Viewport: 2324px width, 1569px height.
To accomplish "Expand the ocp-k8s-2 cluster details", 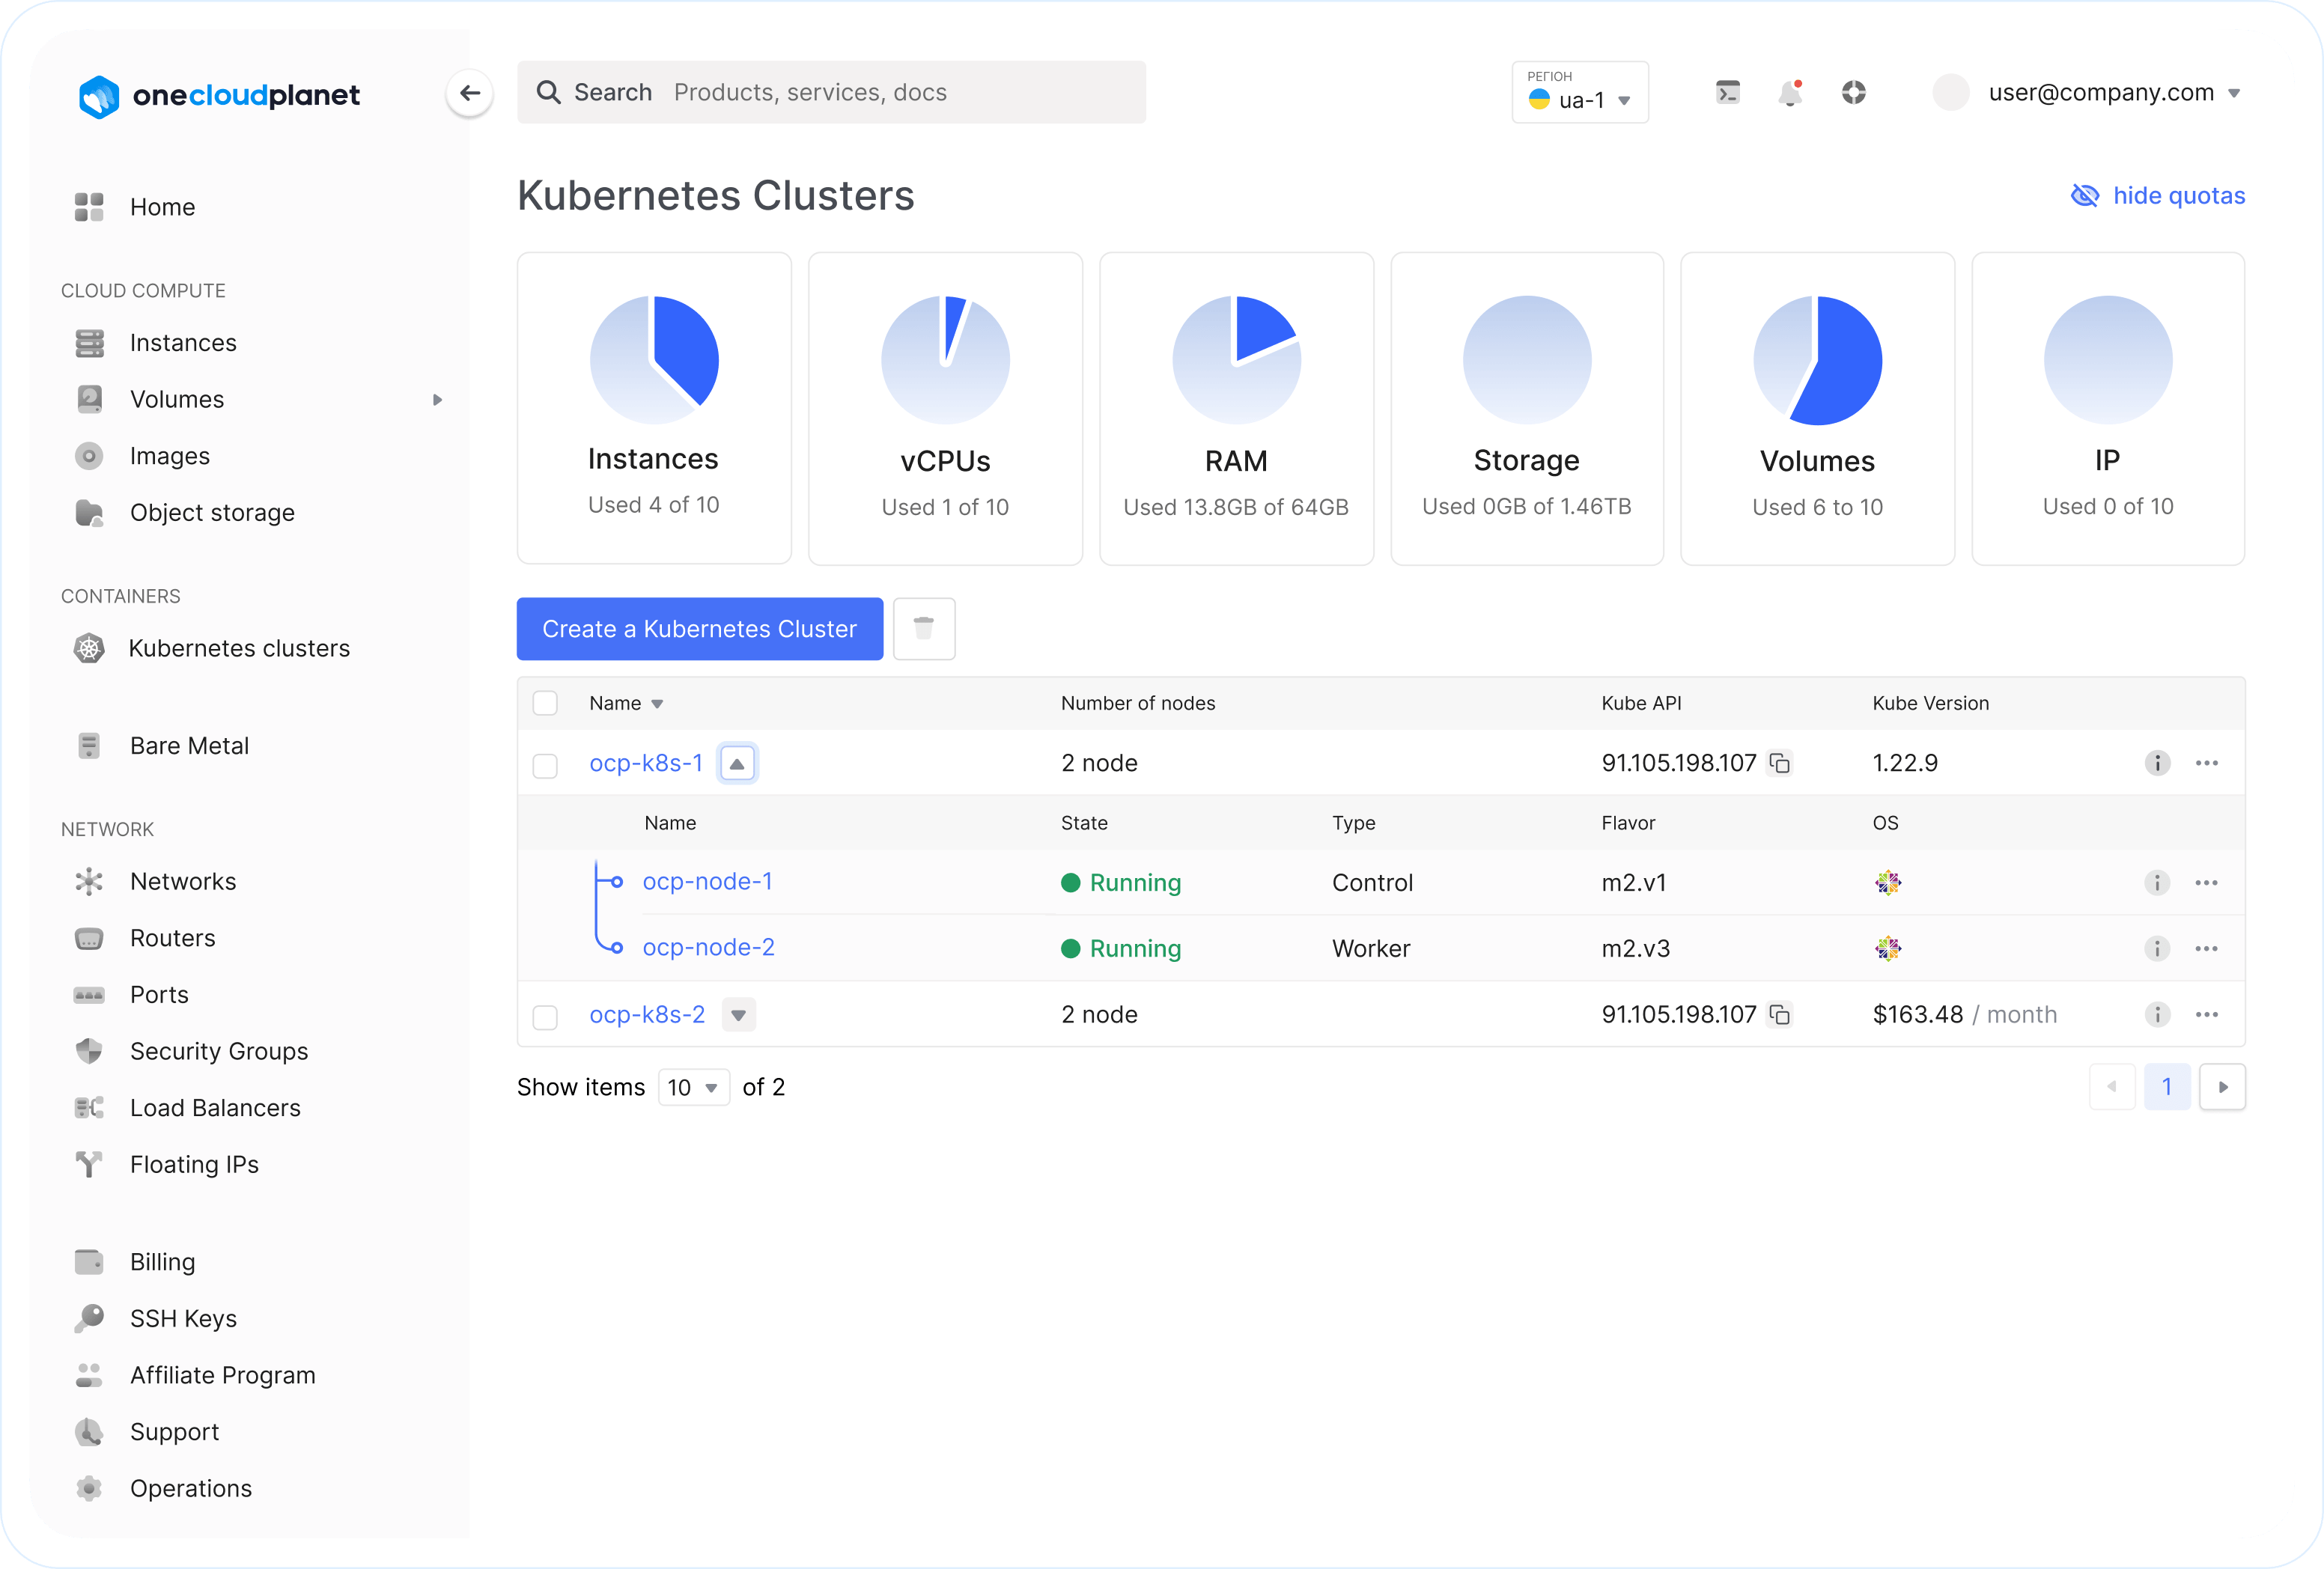I will click(x=739, y=1014).
